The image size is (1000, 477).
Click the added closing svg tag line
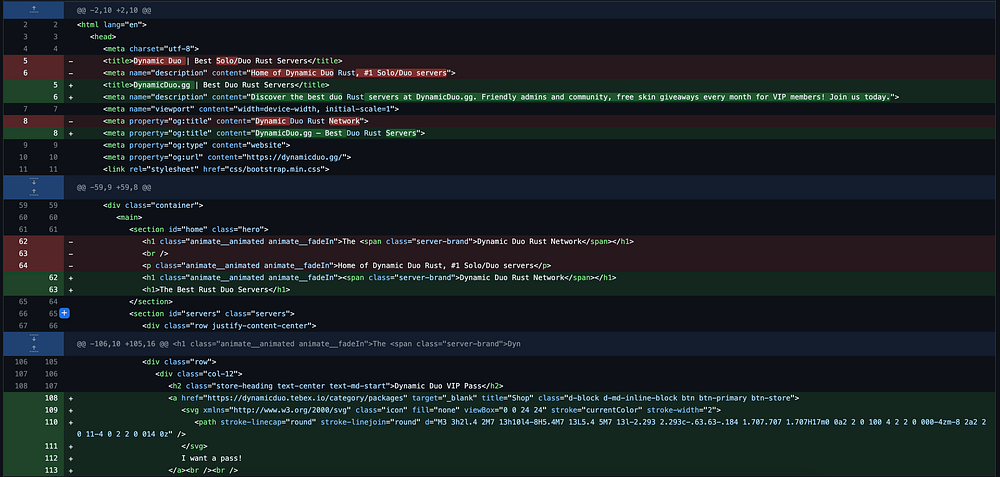click(x=195, y=446)
